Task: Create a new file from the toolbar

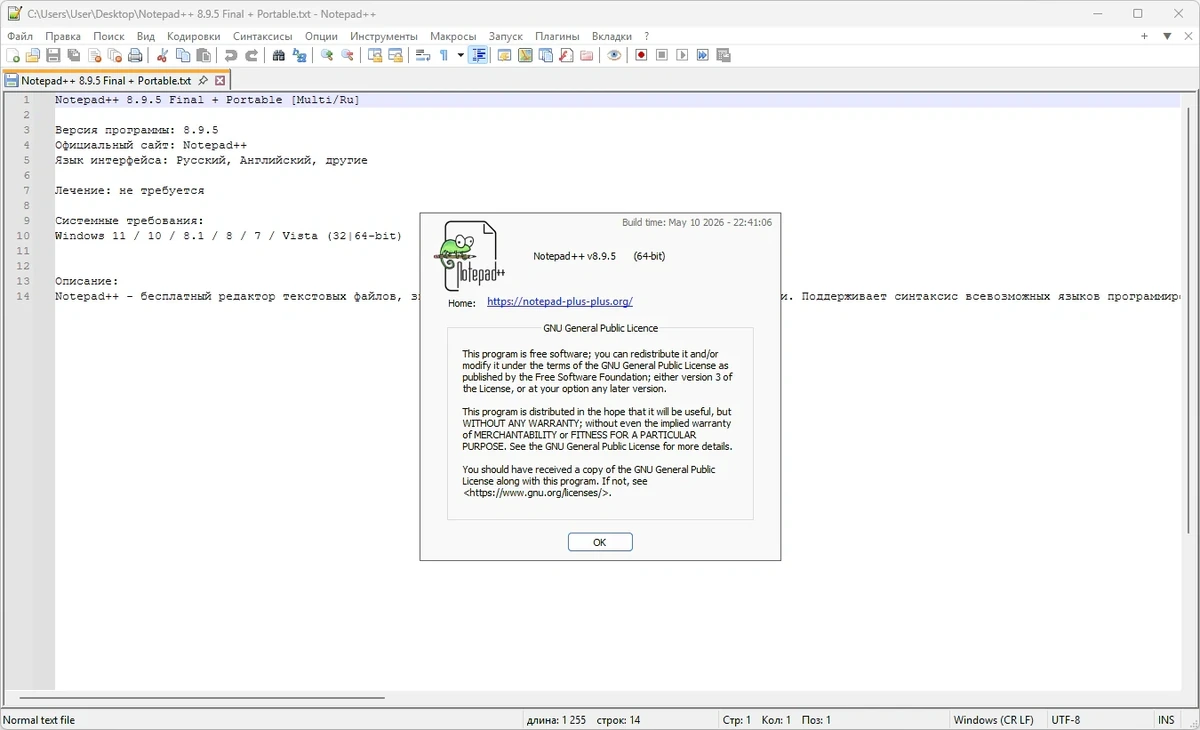Action: click(13, 55)
